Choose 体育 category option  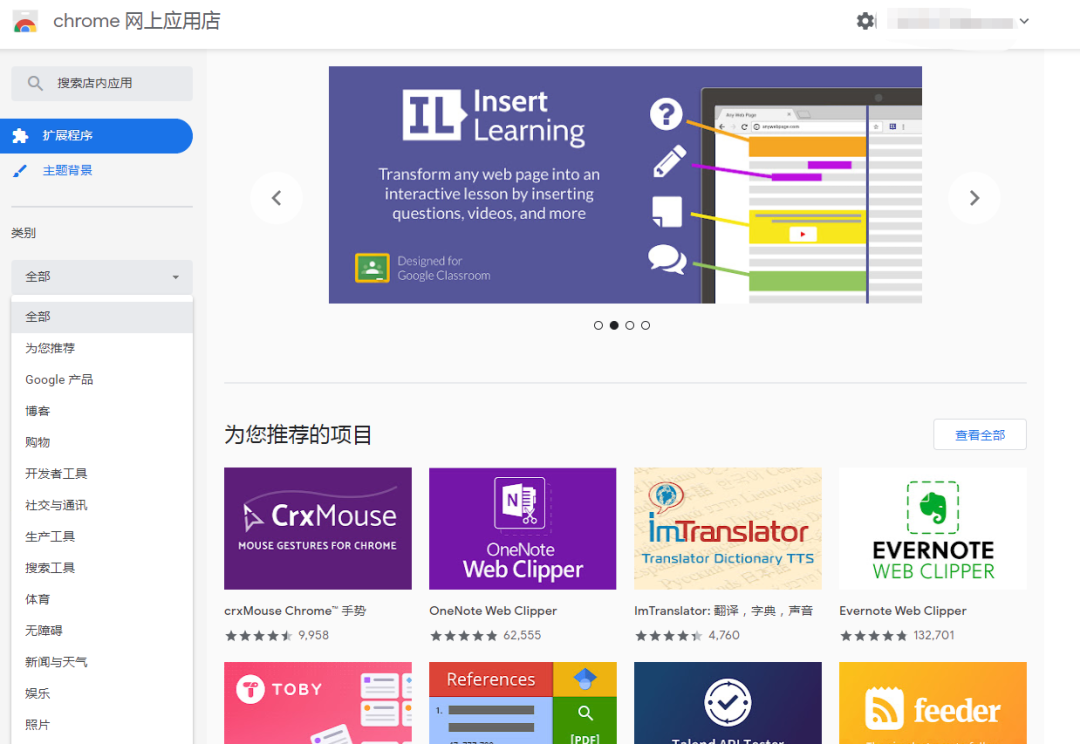tap(102, 599)
